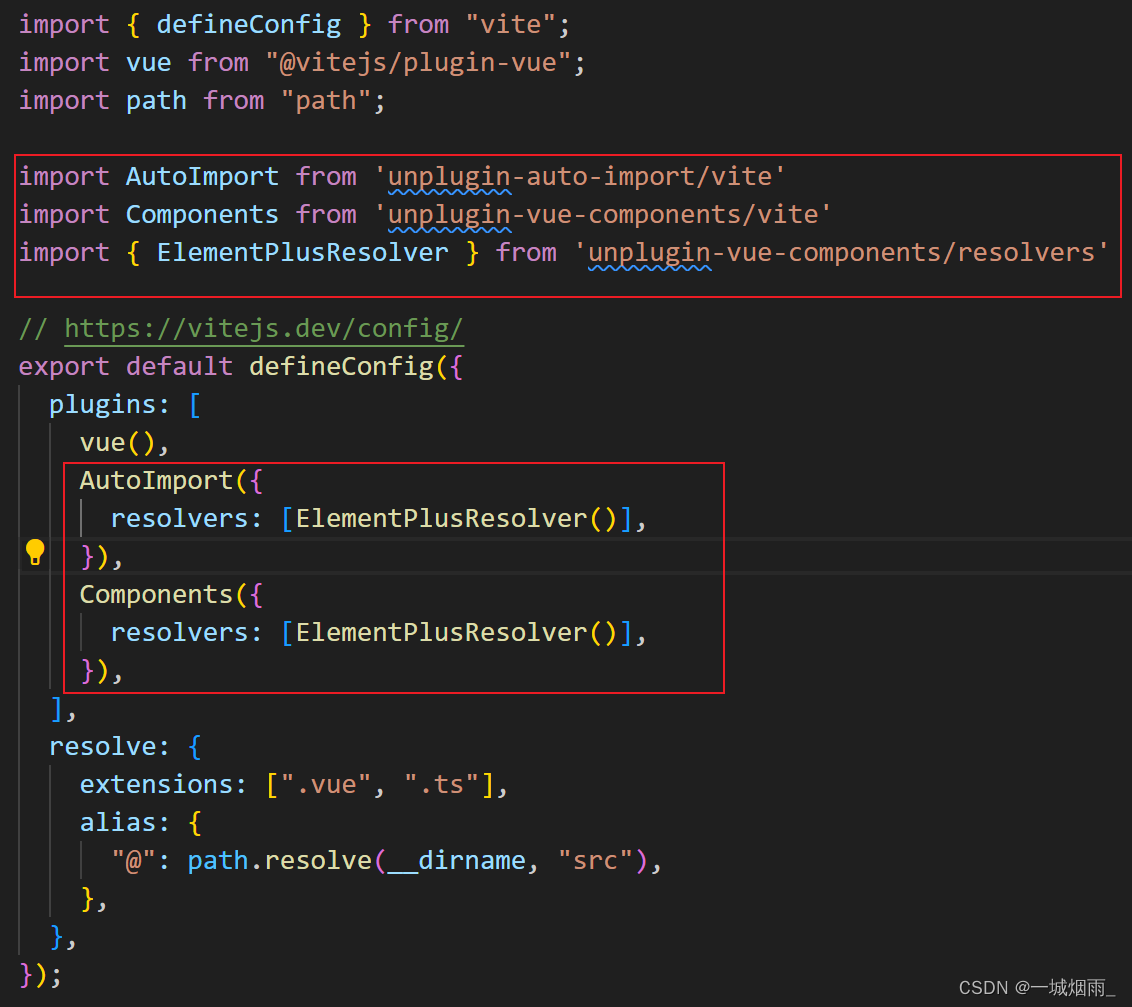
Task: Place cursor on AutoImport( plugin call
Action: pyautogui.click(x=155, y=481)
